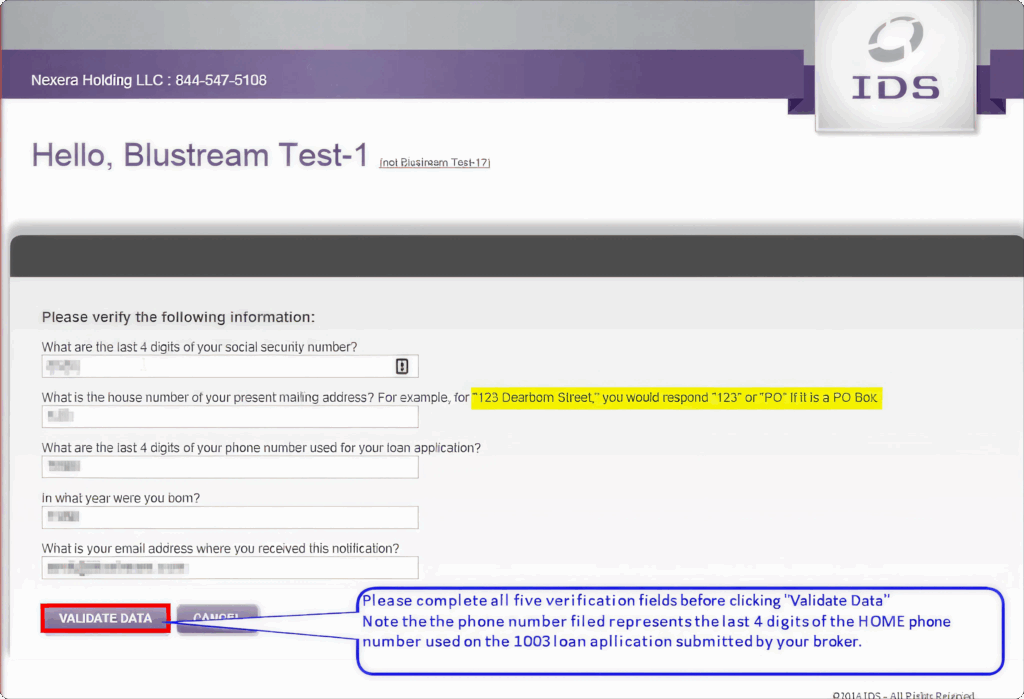Focus the birth year input field
1024x699 pixels.
(x=230, y=517)
